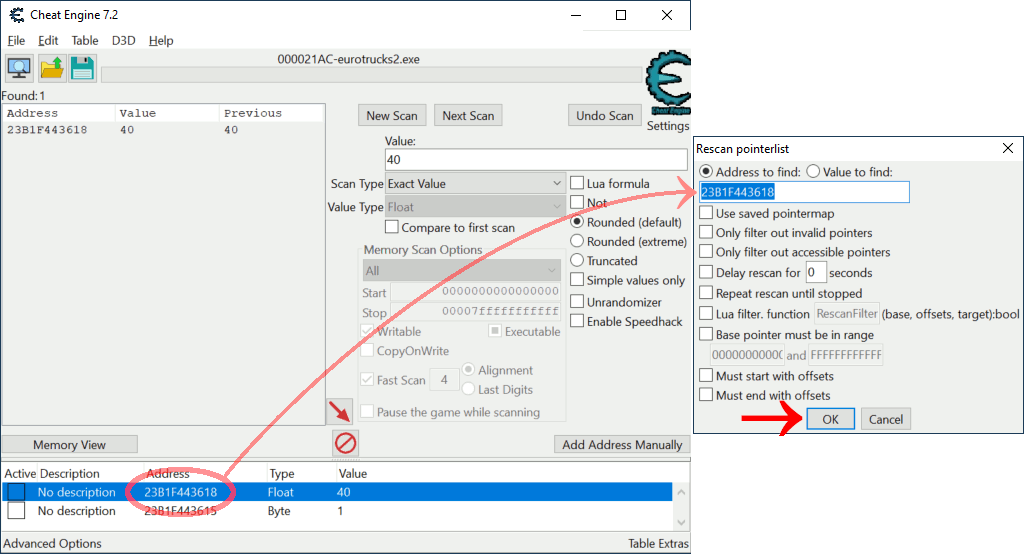Select Rounded (default) radio button
The width and height of the screenshot is (1024, 554).
(x=577, y=221)
